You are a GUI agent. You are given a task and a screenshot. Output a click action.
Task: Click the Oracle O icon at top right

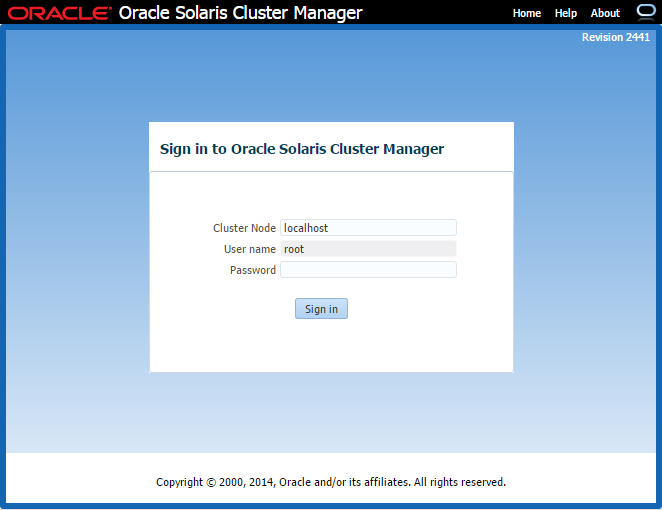pos(646,12)
